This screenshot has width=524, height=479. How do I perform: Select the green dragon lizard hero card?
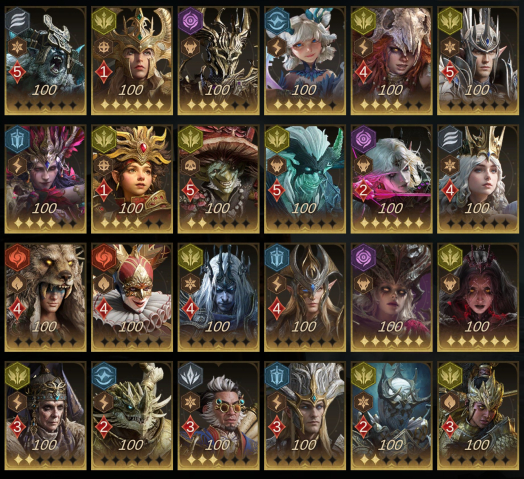[132, 416]
